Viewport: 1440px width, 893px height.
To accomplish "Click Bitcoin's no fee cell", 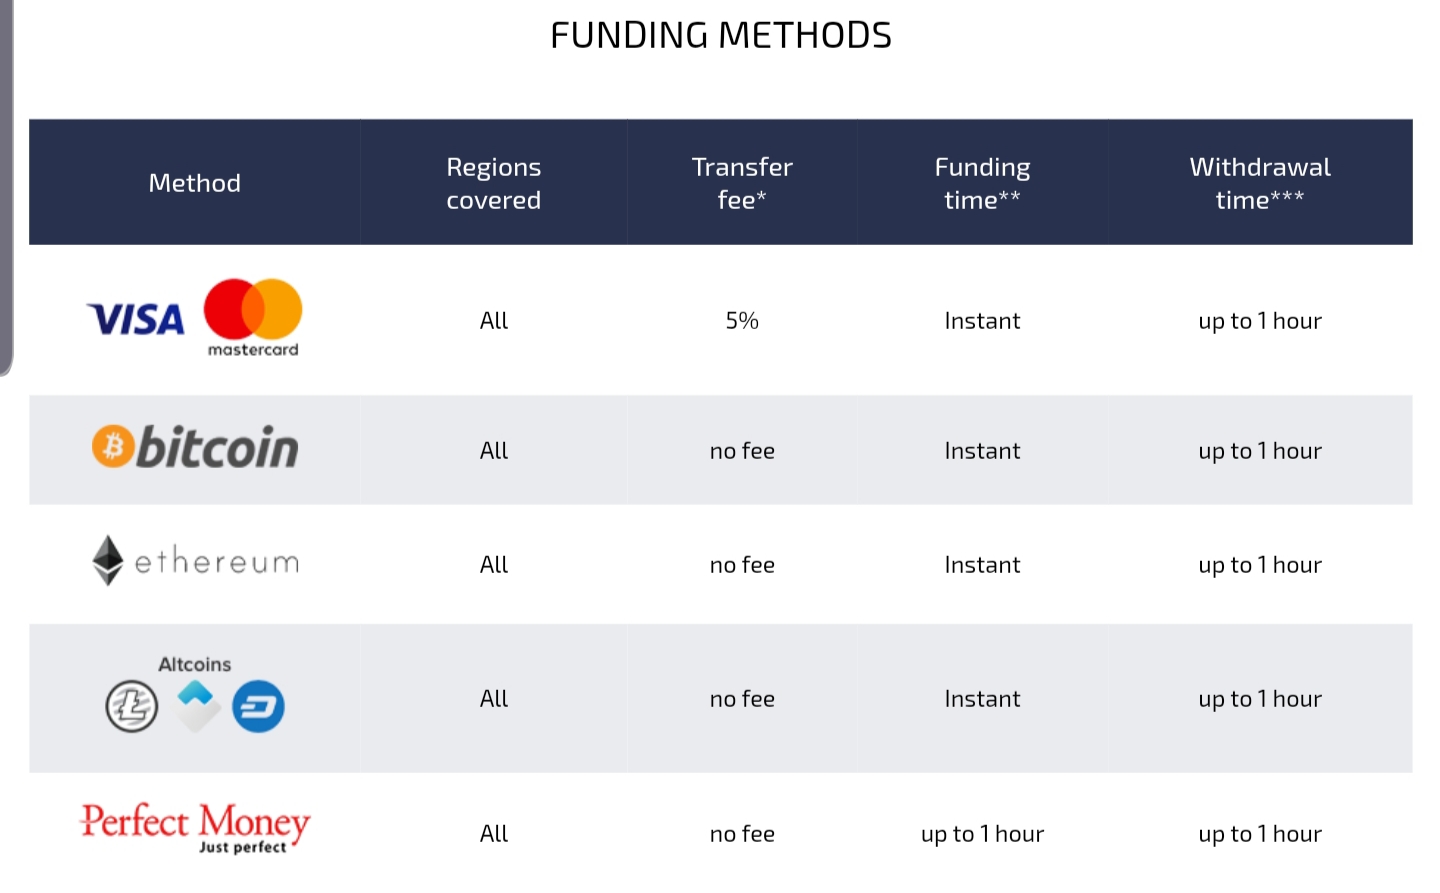I will pos(742,451).
